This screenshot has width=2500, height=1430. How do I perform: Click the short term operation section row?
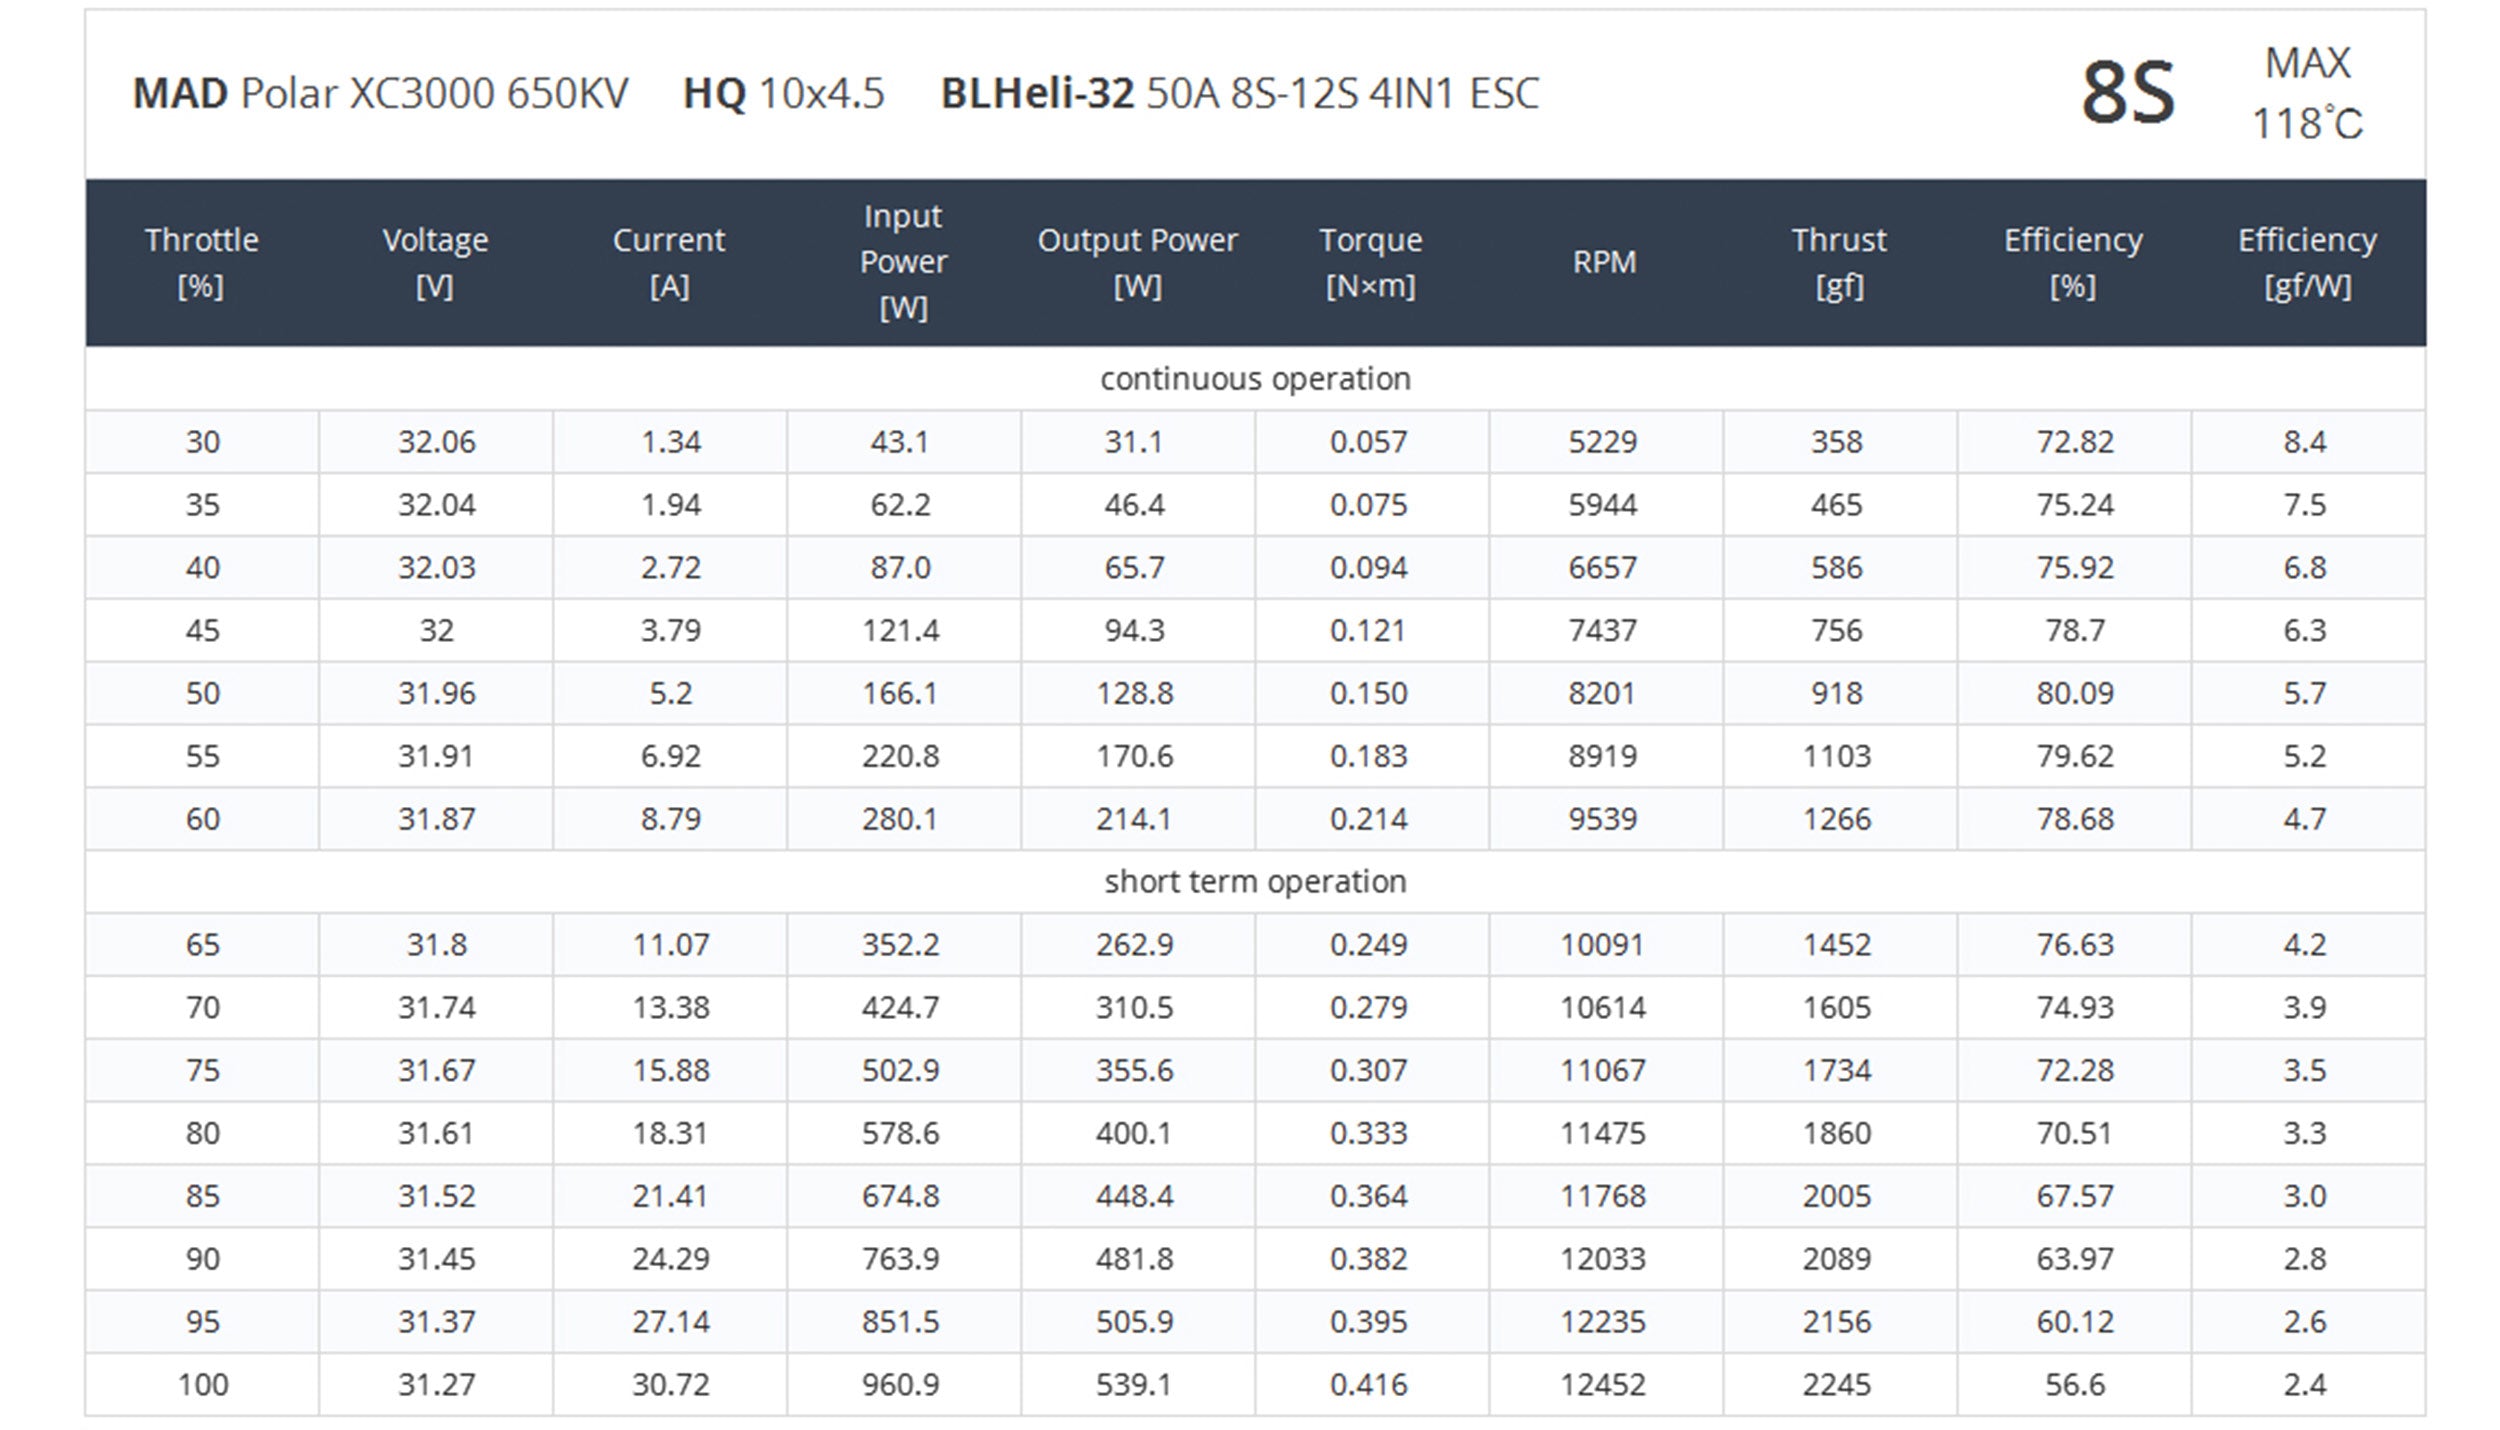pyautogui.click(x=1255, y=882)
